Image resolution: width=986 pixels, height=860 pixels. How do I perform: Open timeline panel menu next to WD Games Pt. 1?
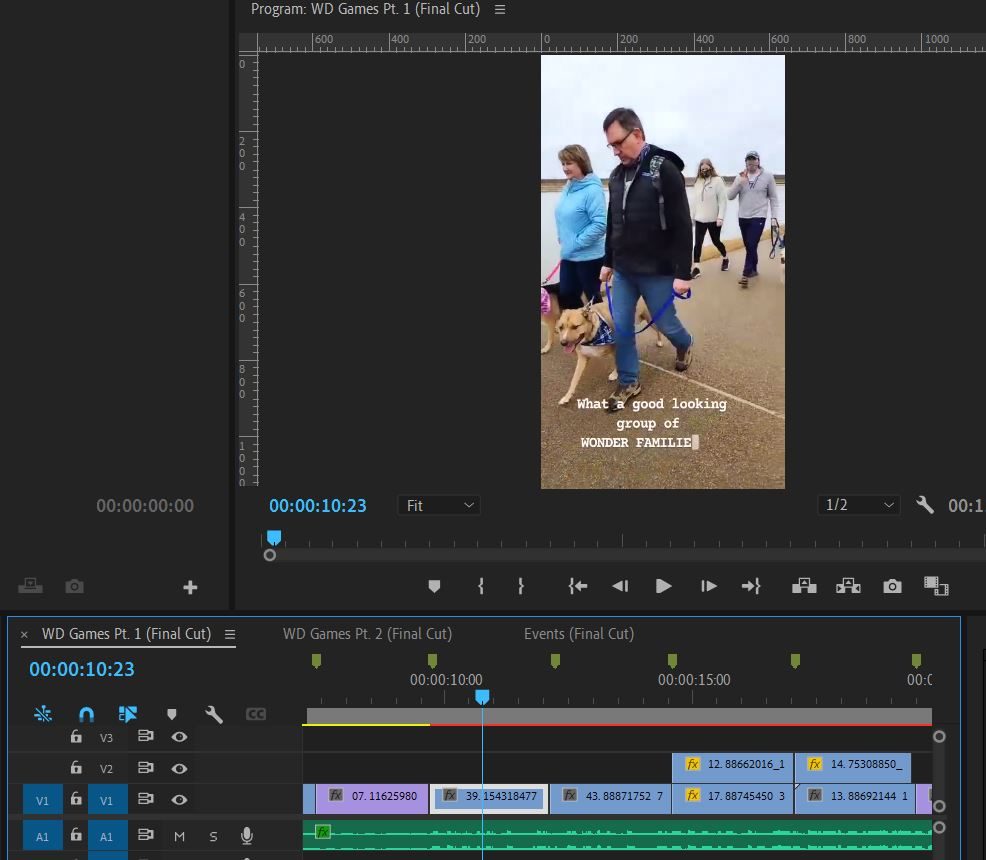[230, 634]
